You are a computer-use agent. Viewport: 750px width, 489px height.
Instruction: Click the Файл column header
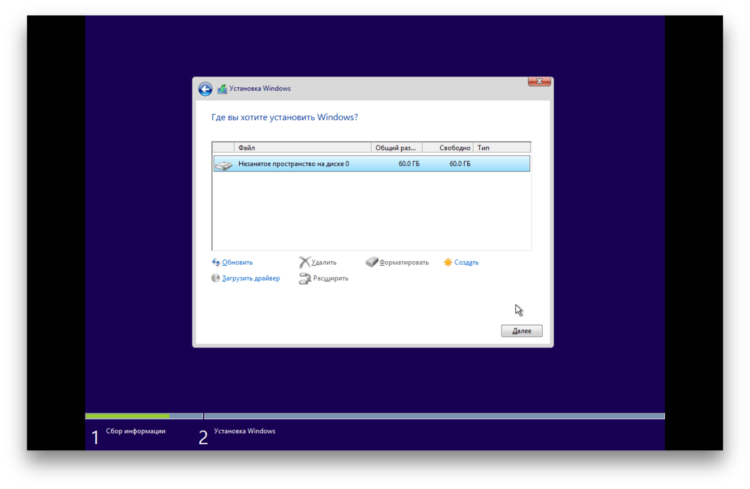[x=303, y=148]
